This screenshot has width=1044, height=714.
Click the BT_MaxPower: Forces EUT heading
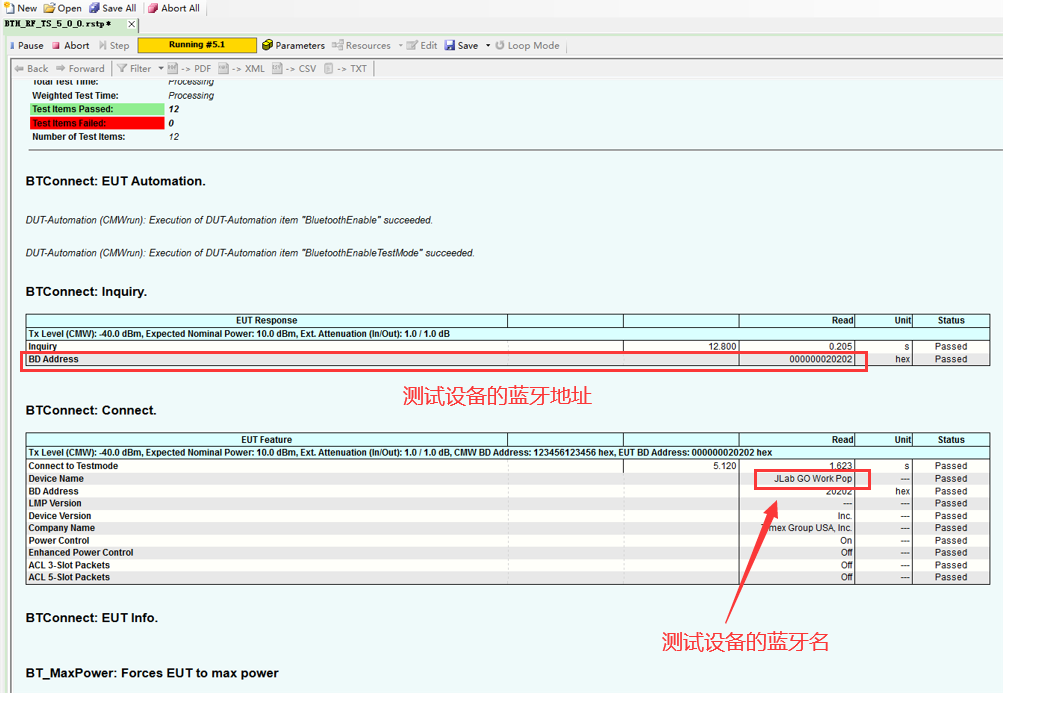coord(152,673)
